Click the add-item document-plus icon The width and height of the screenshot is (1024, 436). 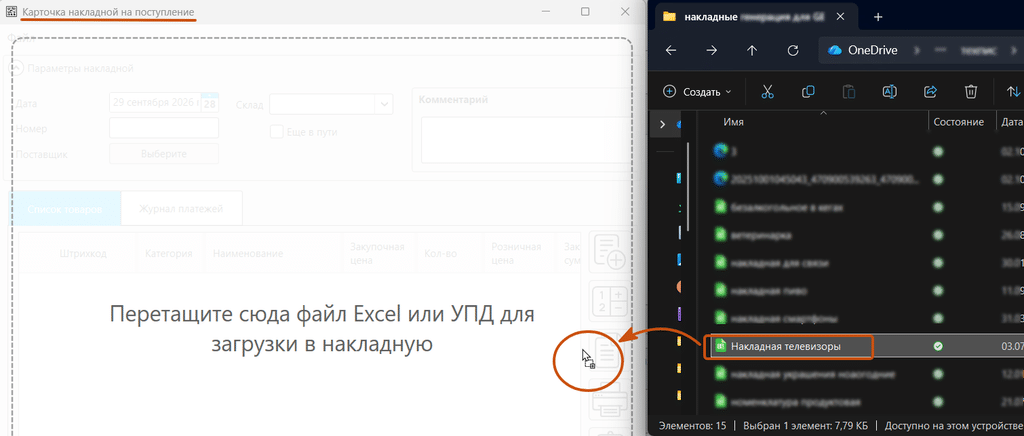pos(610,252)
